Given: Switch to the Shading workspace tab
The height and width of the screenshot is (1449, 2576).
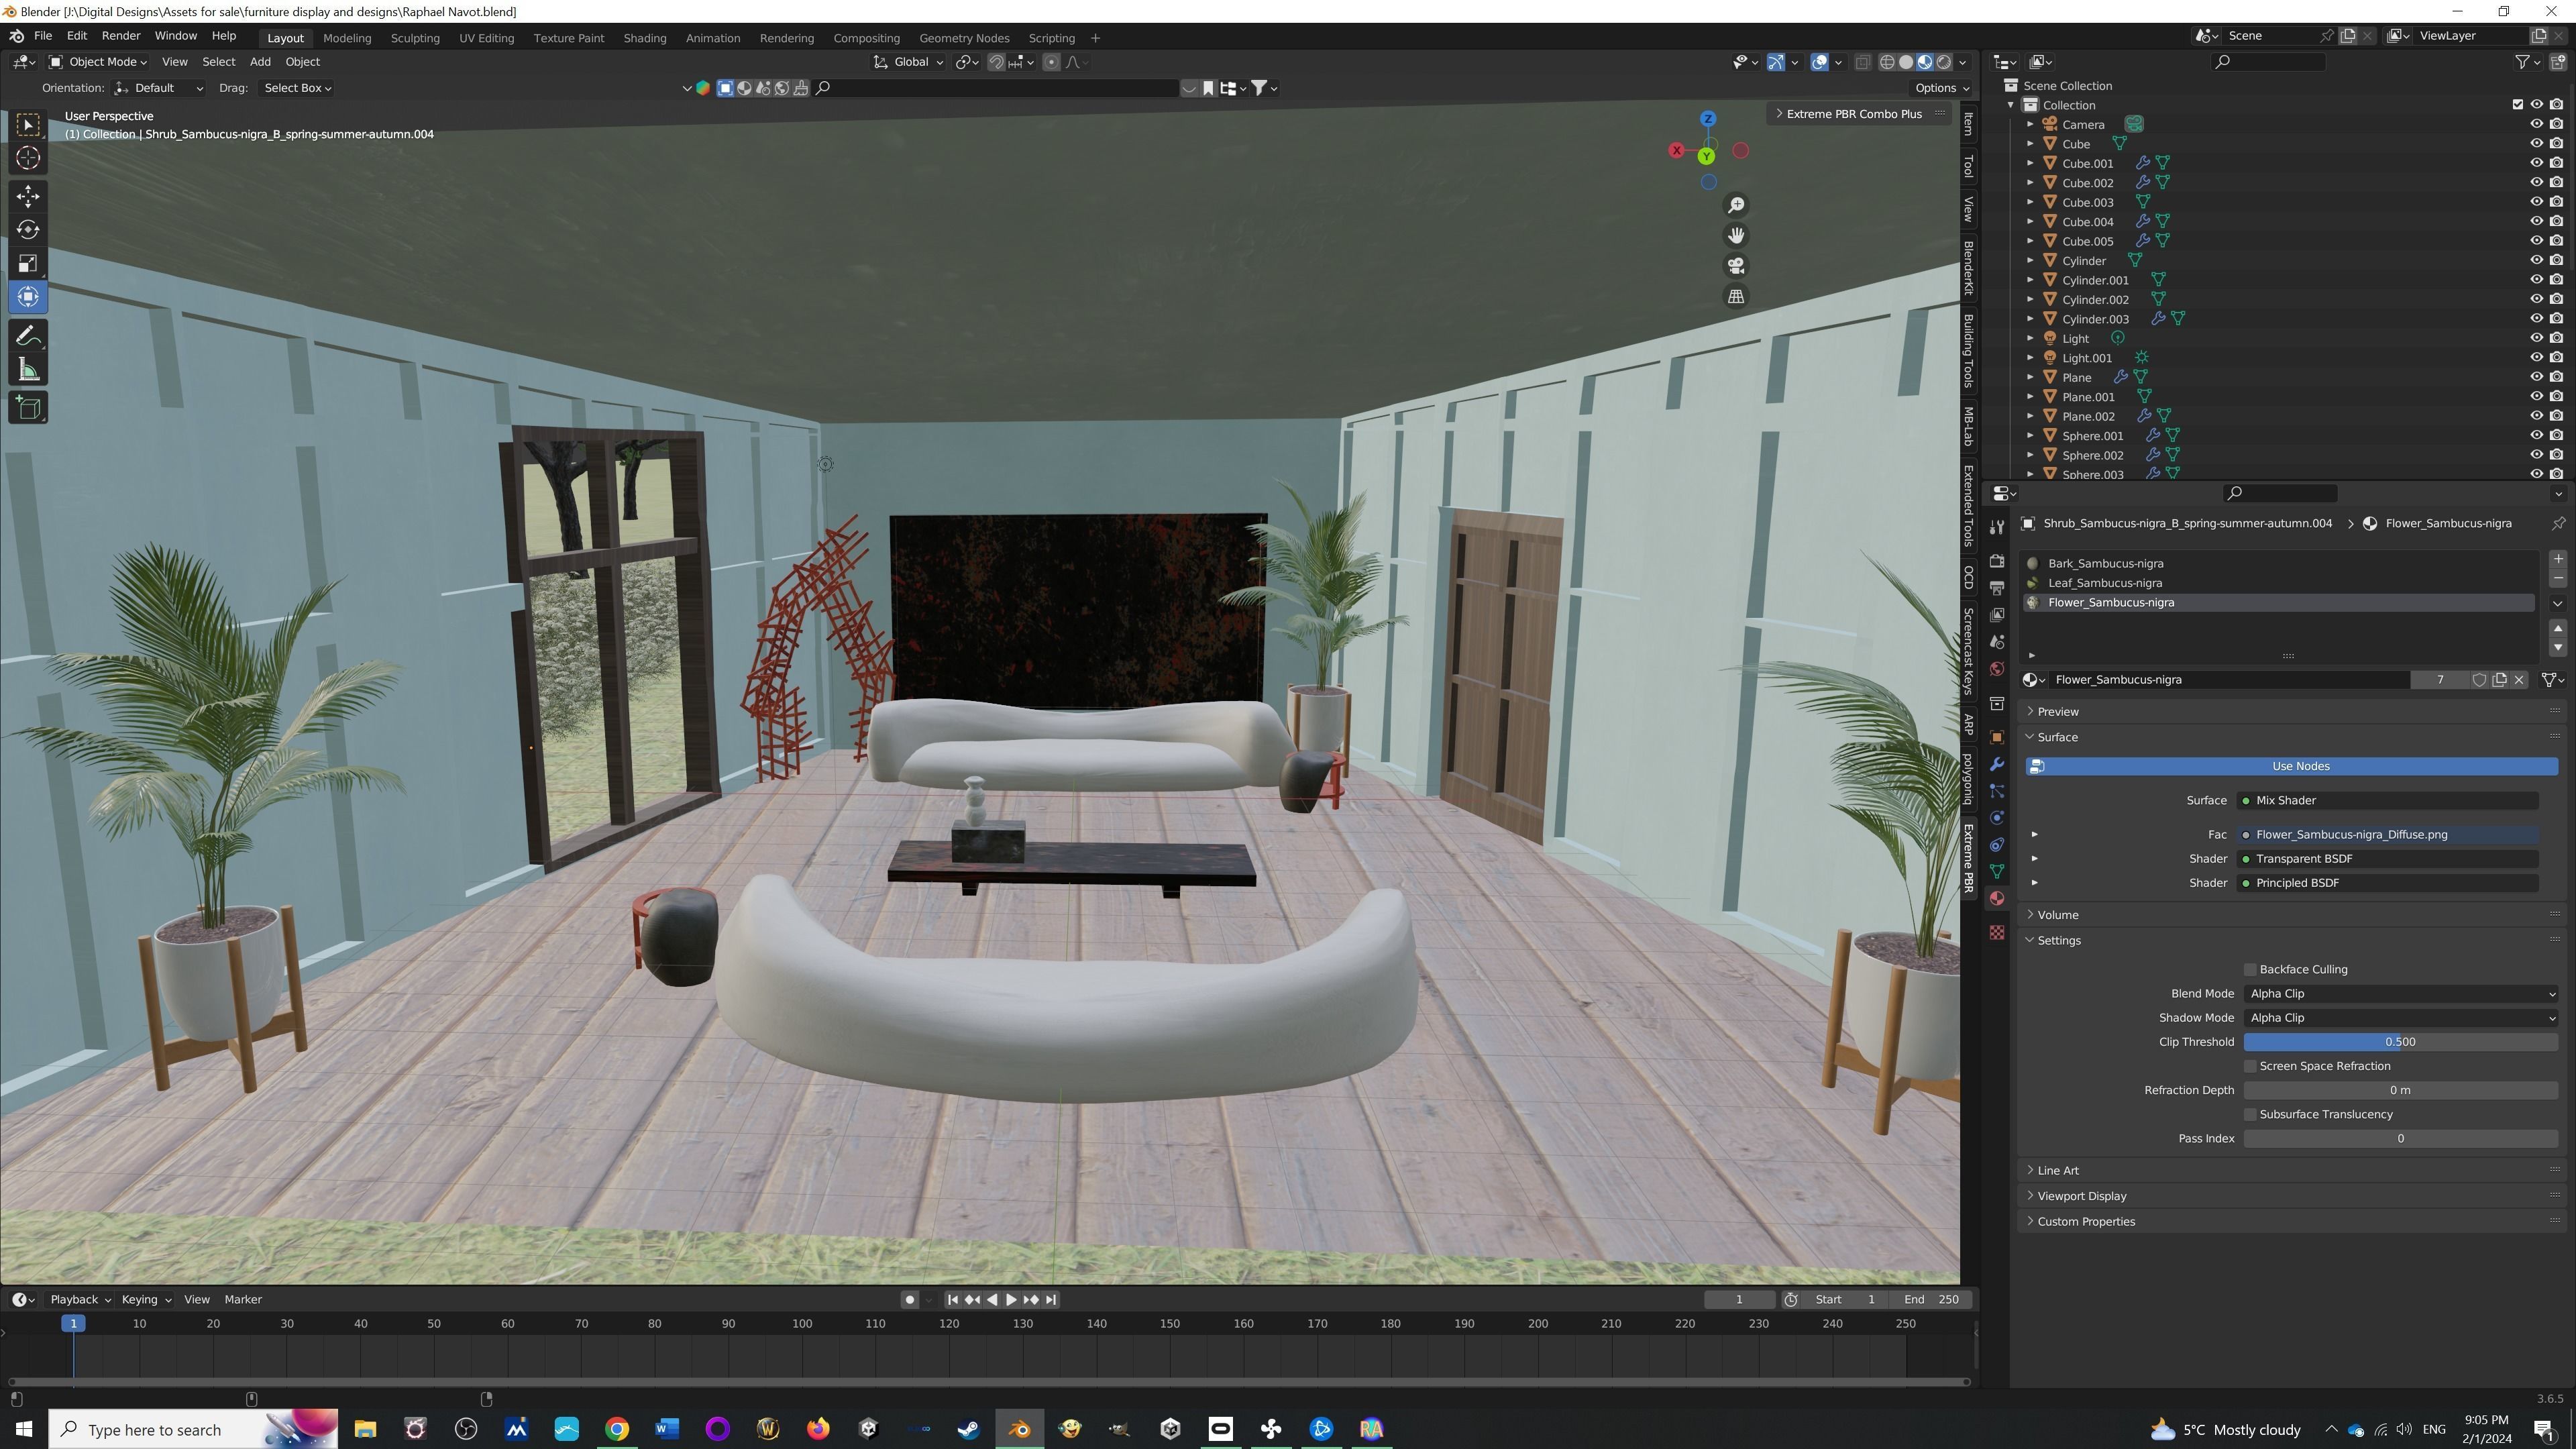Looking at the screenshot, I should (644, 38).
